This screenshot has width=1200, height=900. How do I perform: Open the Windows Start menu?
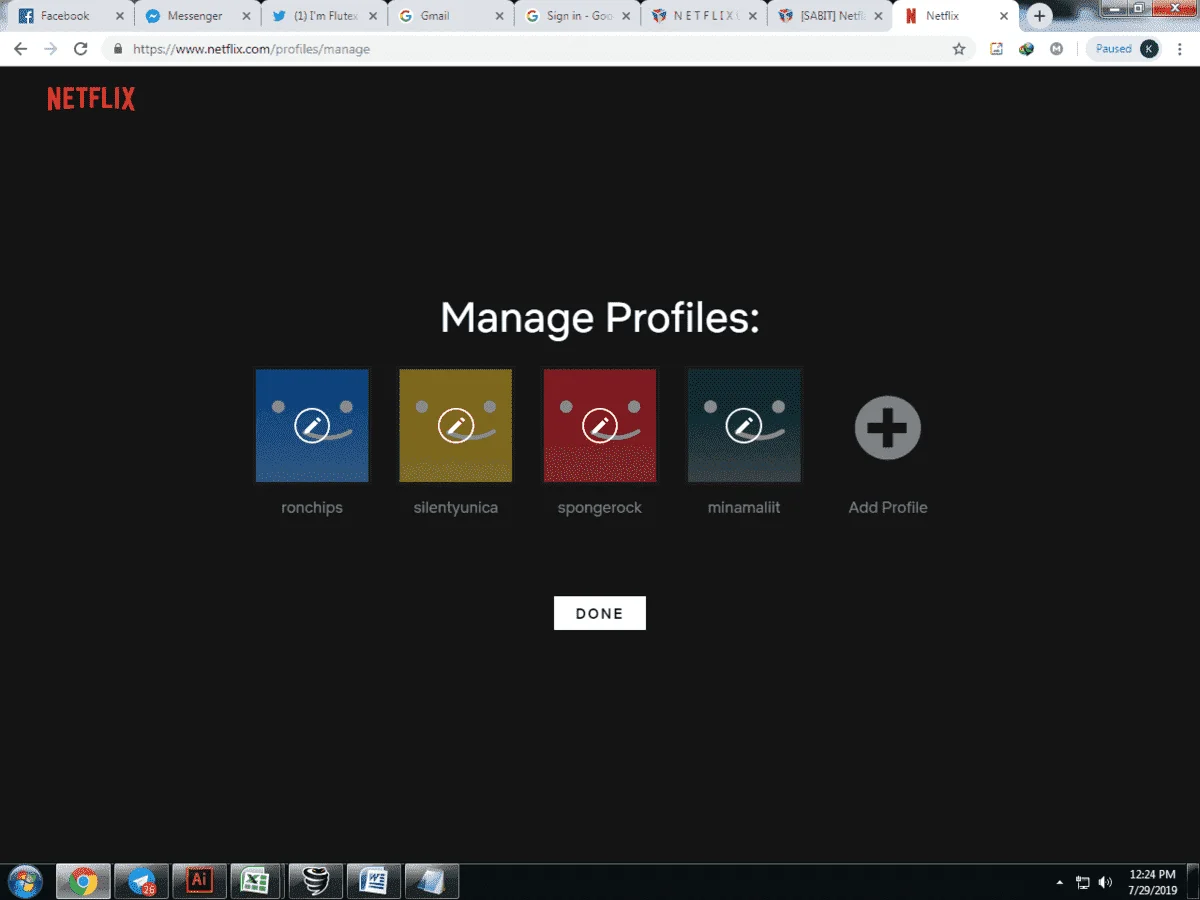click(x=25, y=881)
